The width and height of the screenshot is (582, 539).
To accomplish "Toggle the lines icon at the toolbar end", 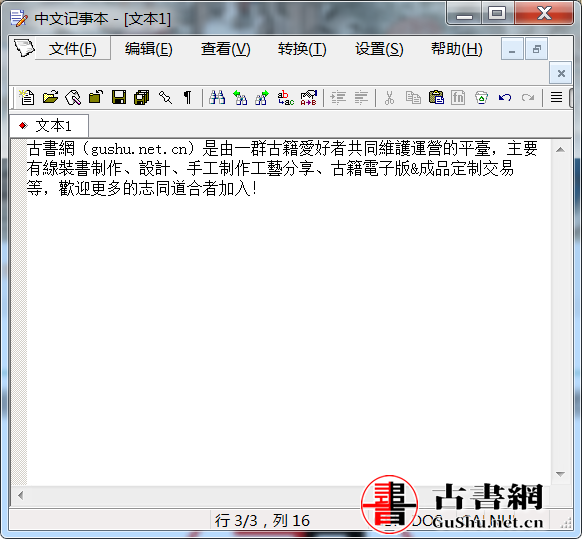I will tap(556, 98).
